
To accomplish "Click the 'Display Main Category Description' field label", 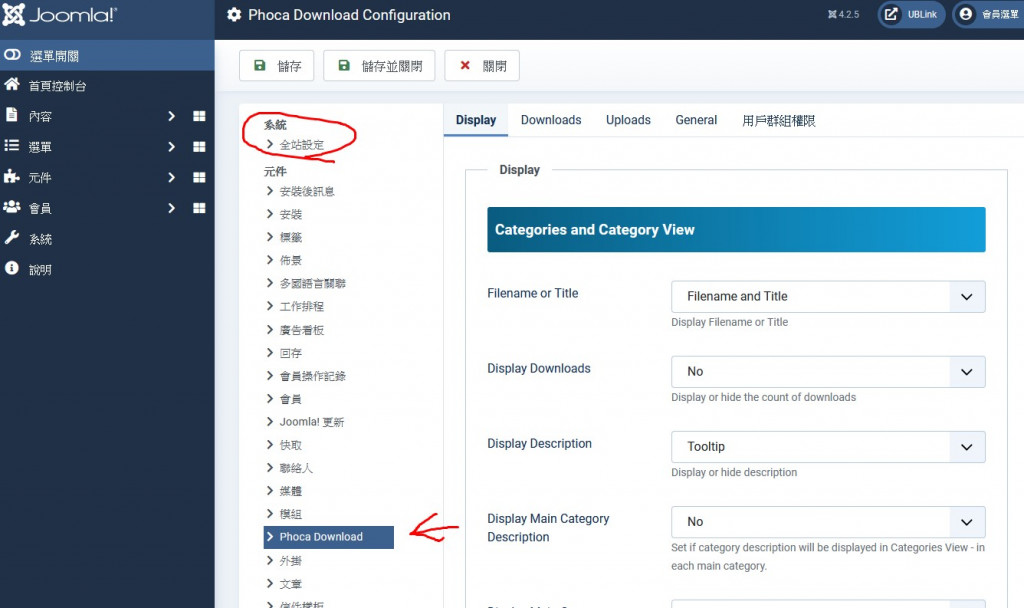I will pos(548,528).
